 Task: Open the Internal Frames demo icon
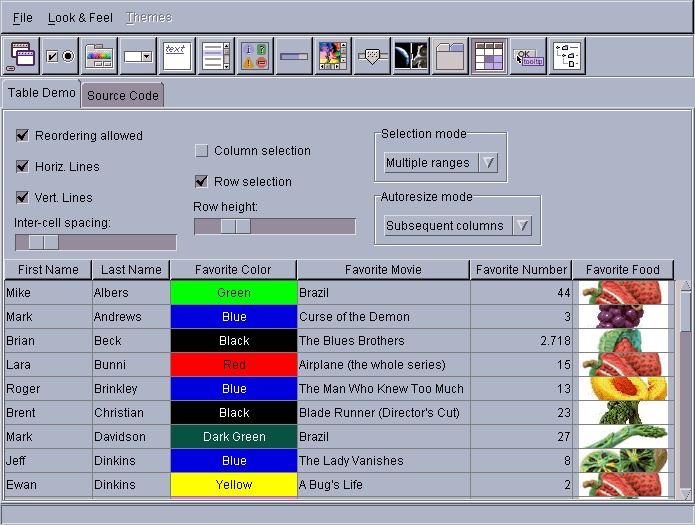coord(21,56)
